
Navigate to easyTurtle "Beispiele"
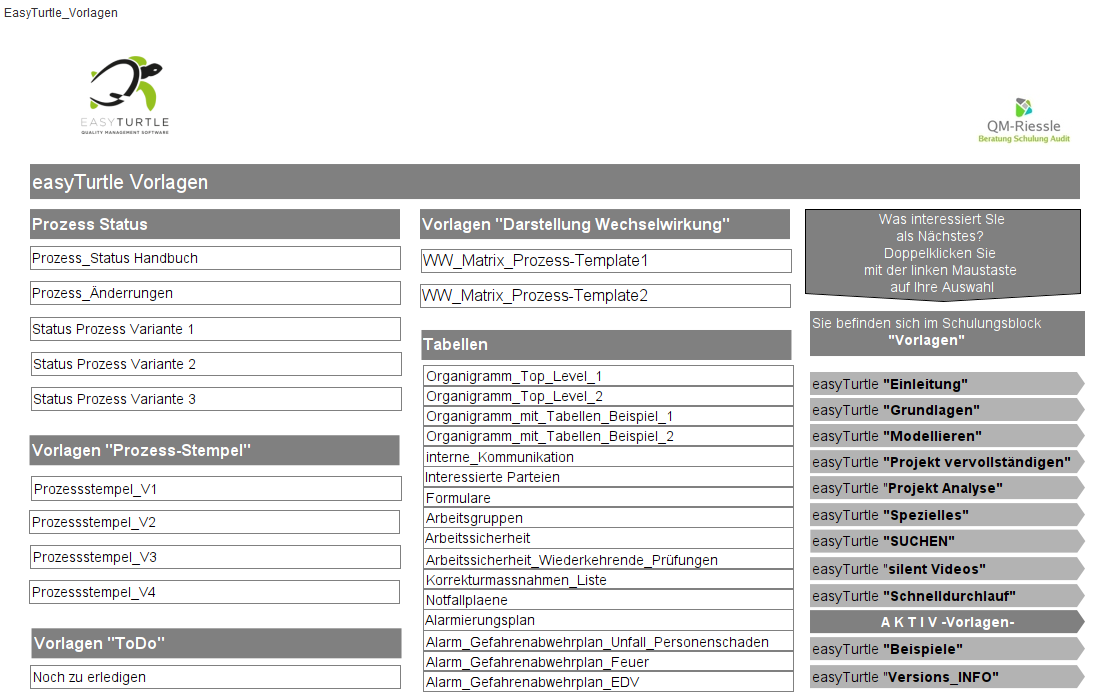click(946, 649)
